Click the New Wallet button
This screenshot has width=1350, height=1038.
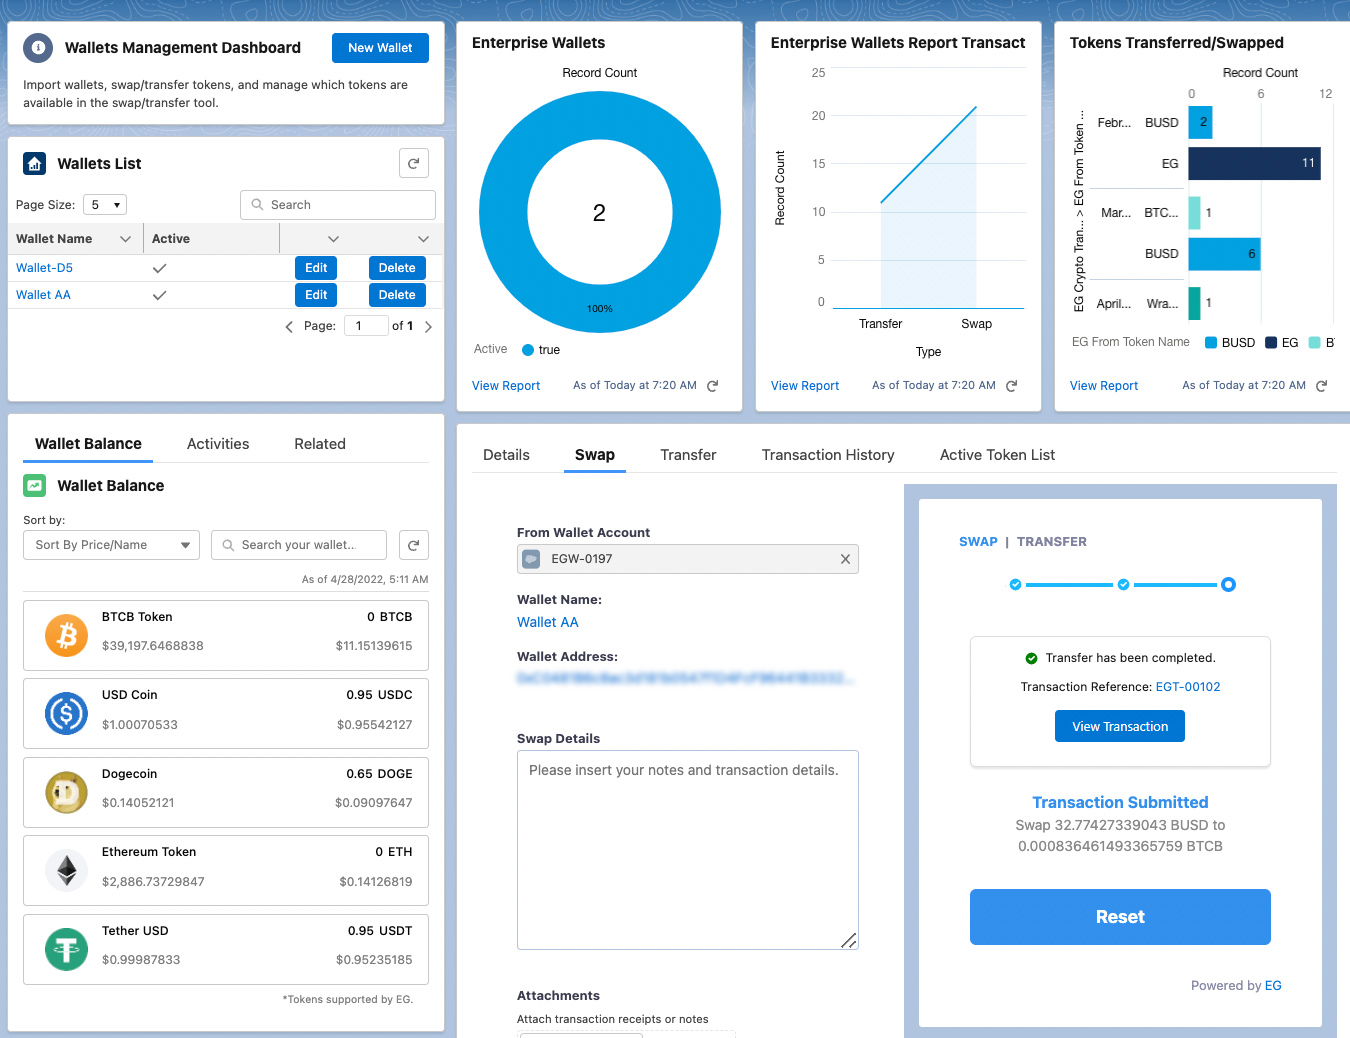coord(380,47)
